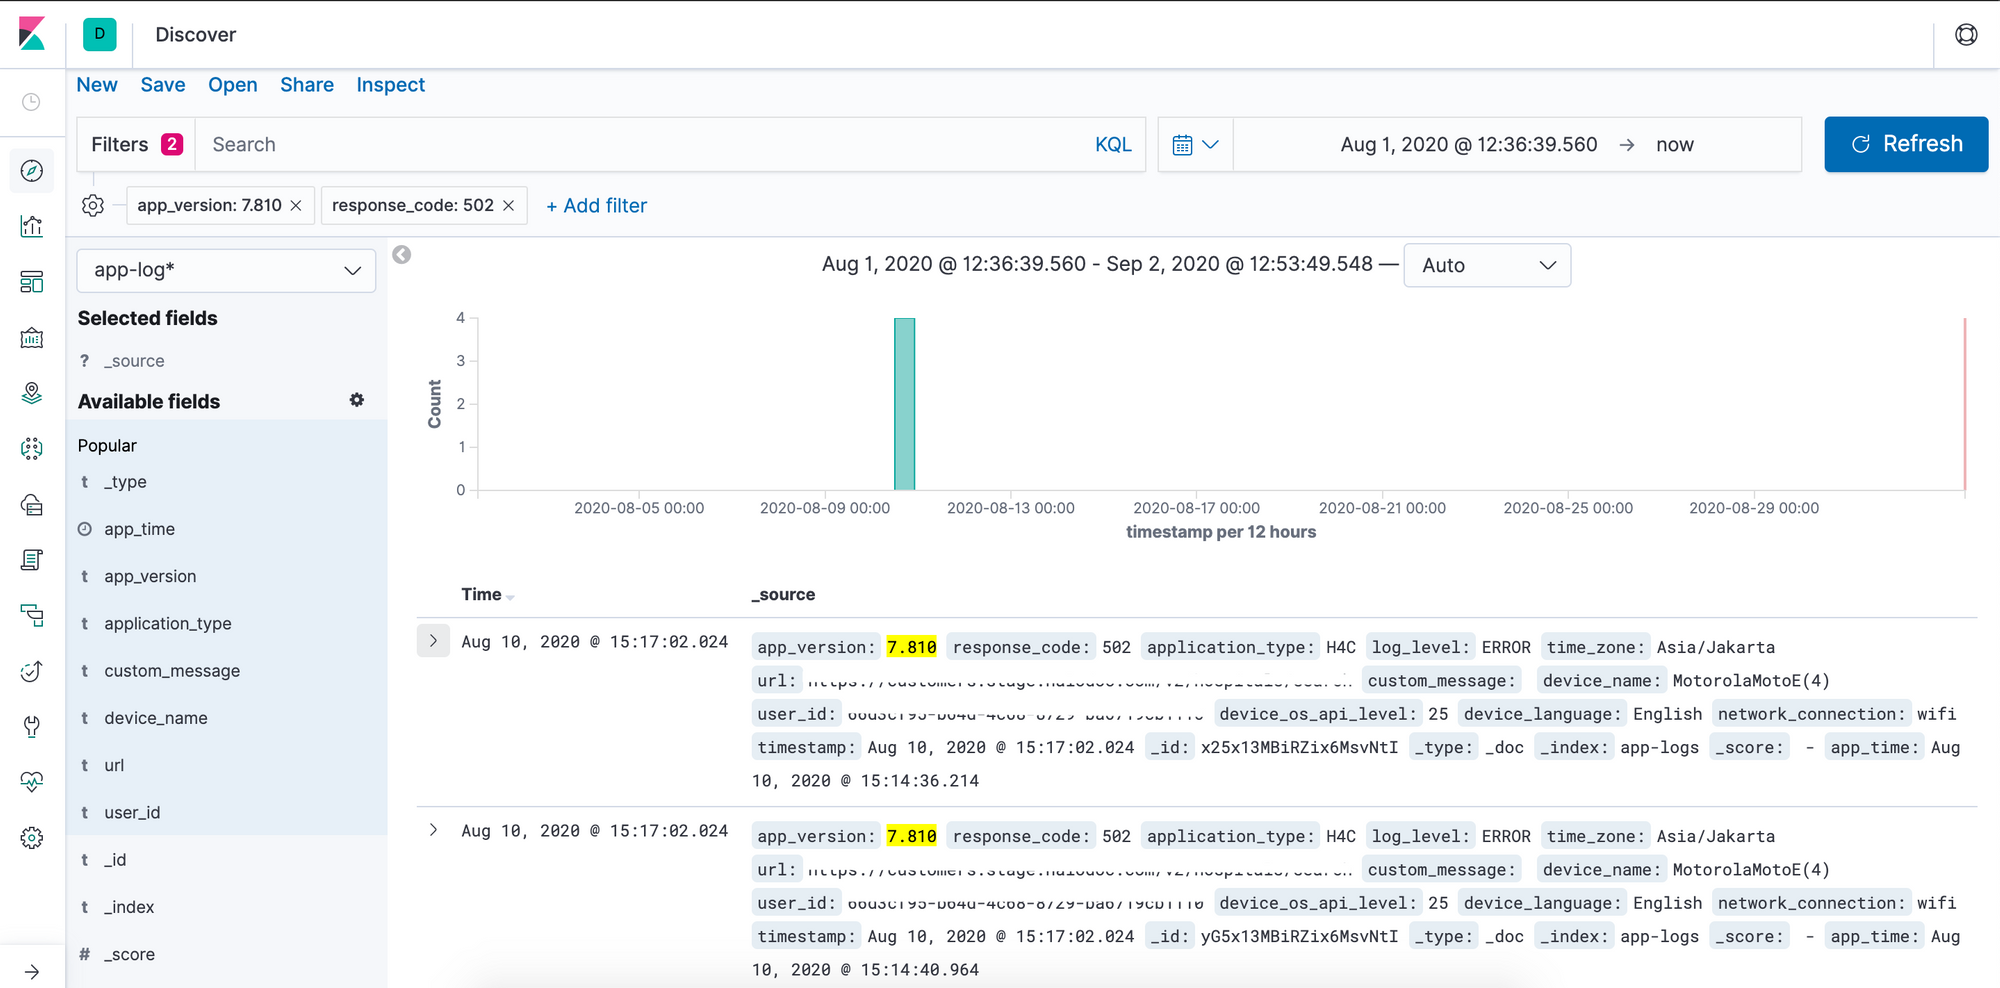Image resolution: width=2000 pixels, height=988 pixels.
Task: Open Visualize chart icon in sidebar
Action: pyautogui.click(x=32, y=226)
